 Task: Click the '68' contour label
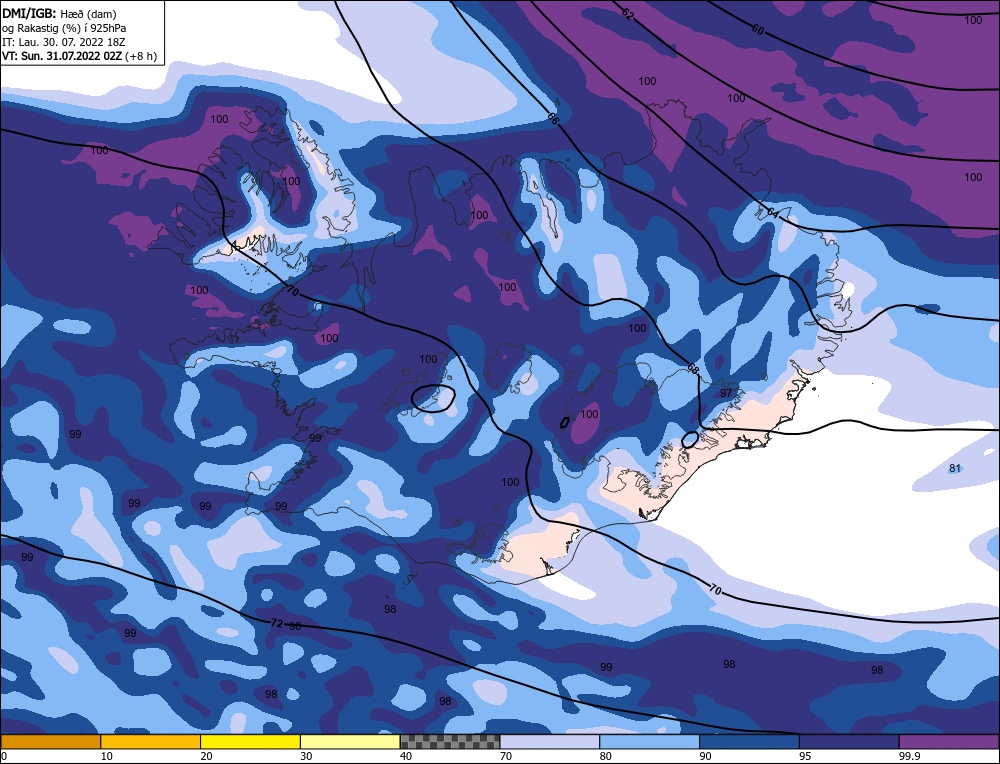[693, 368]
